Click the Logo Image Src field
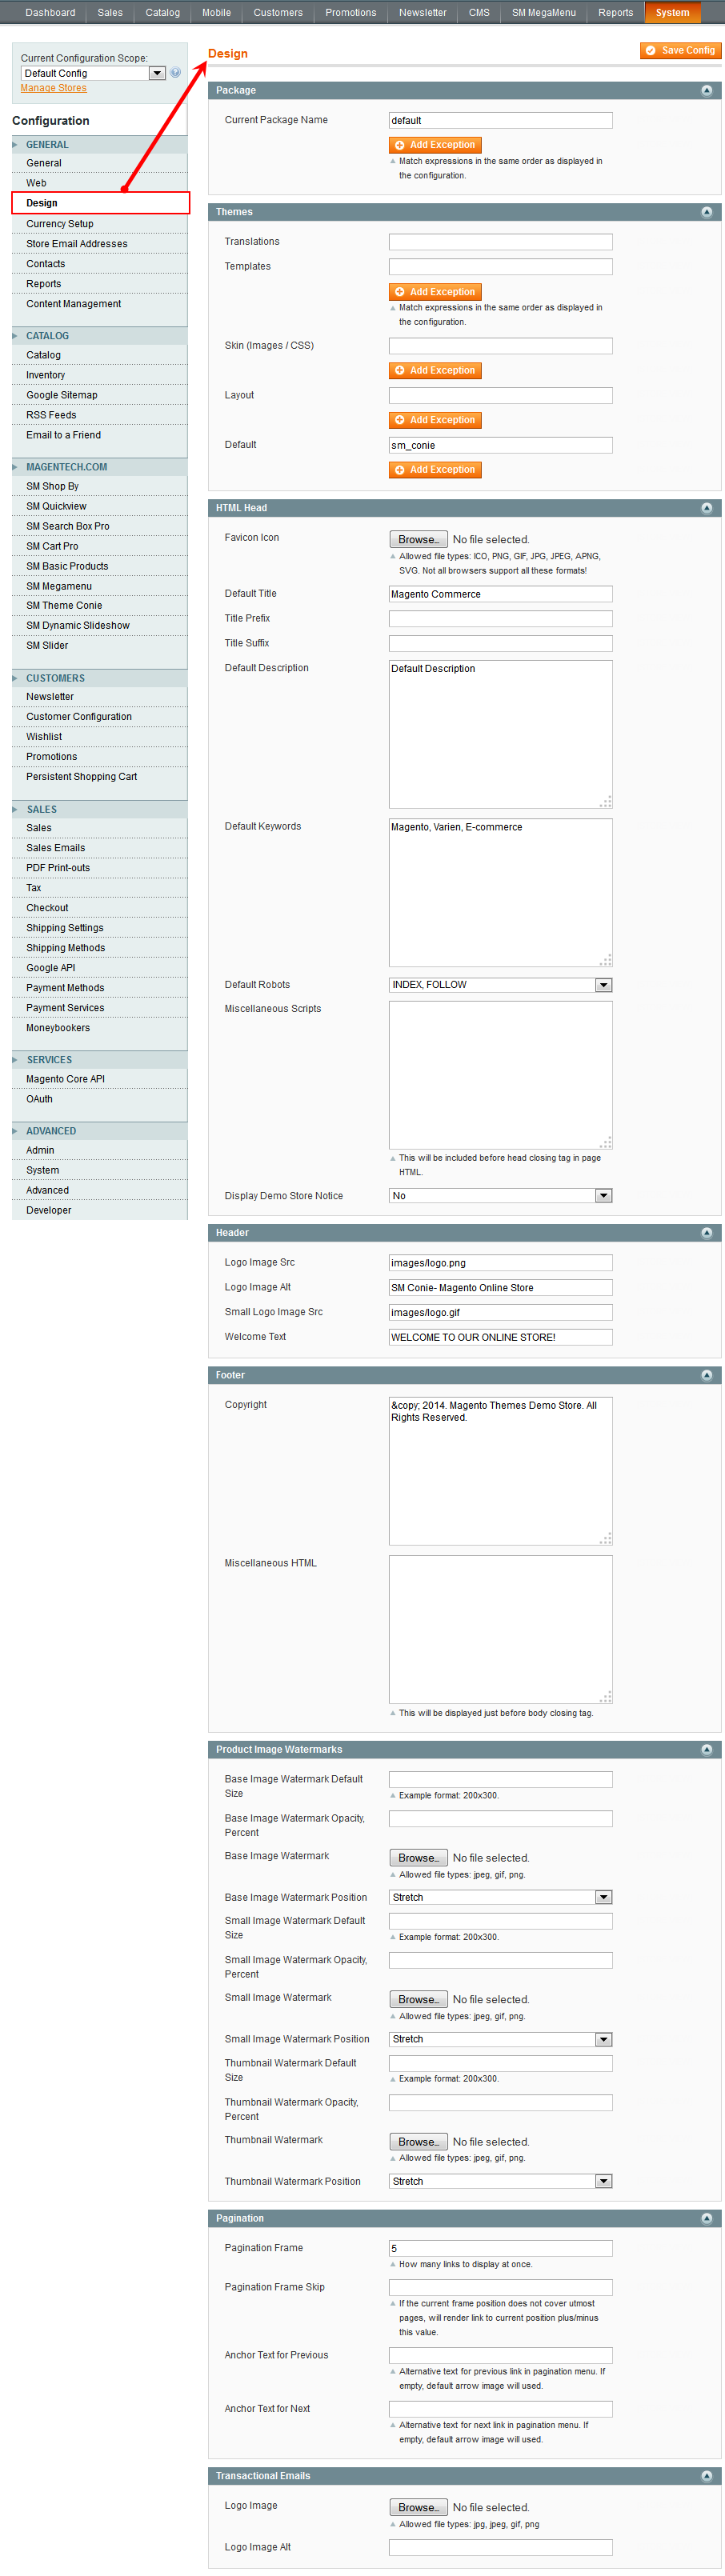 point(500,1263)
